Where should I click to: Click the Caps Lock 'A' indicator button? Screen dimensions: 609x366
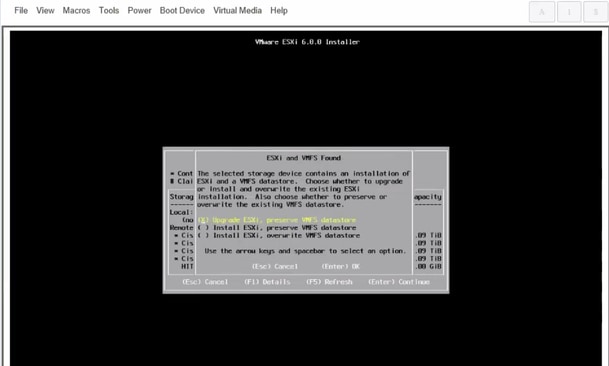(x=542, y=12)
